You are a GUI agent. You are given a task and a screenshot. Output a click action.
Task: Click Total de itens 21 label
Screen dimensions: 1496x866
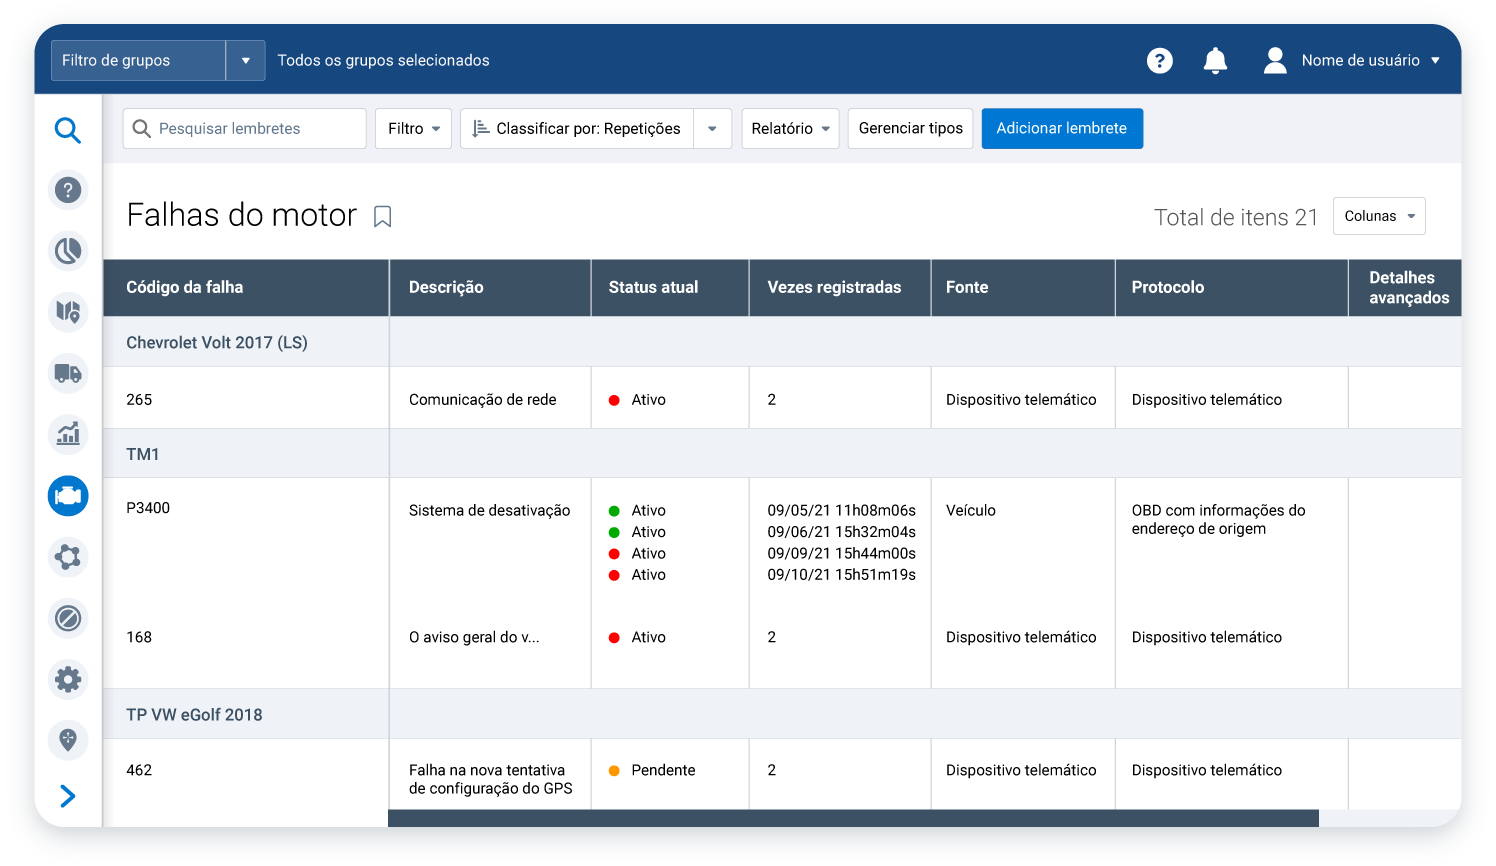(x=1236, y=217)
